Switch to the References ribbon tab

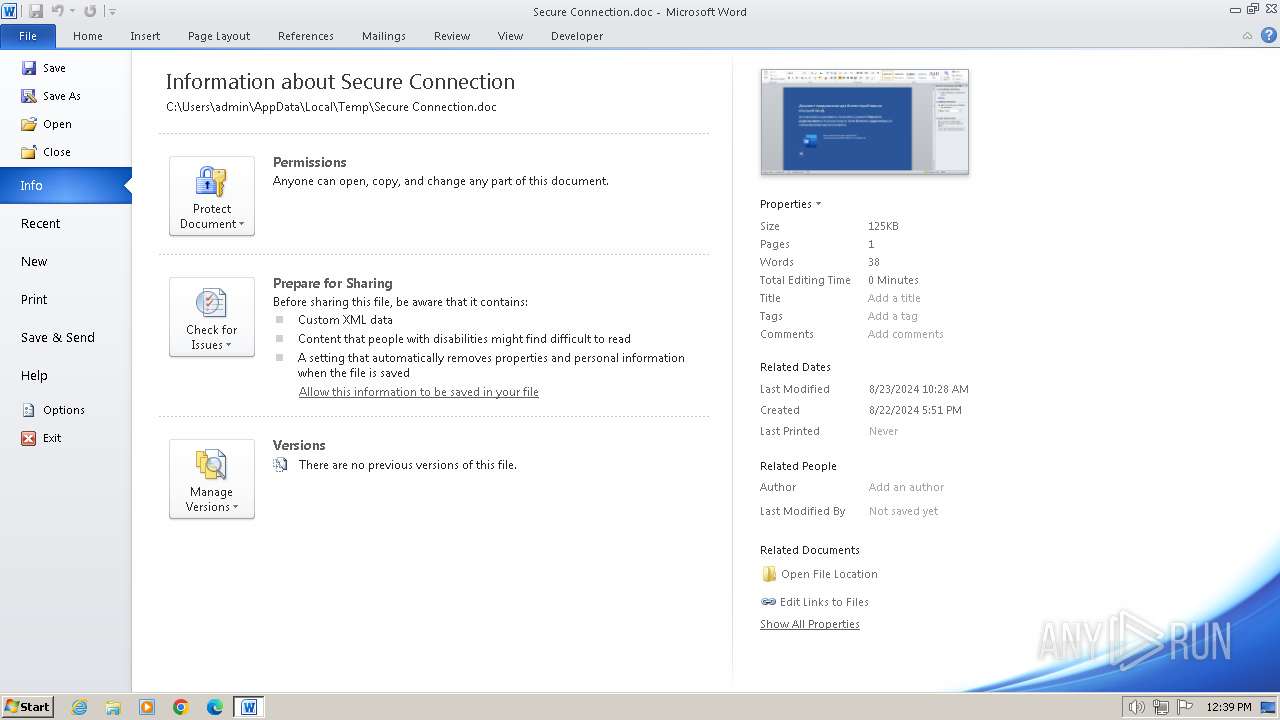point(306,36)
